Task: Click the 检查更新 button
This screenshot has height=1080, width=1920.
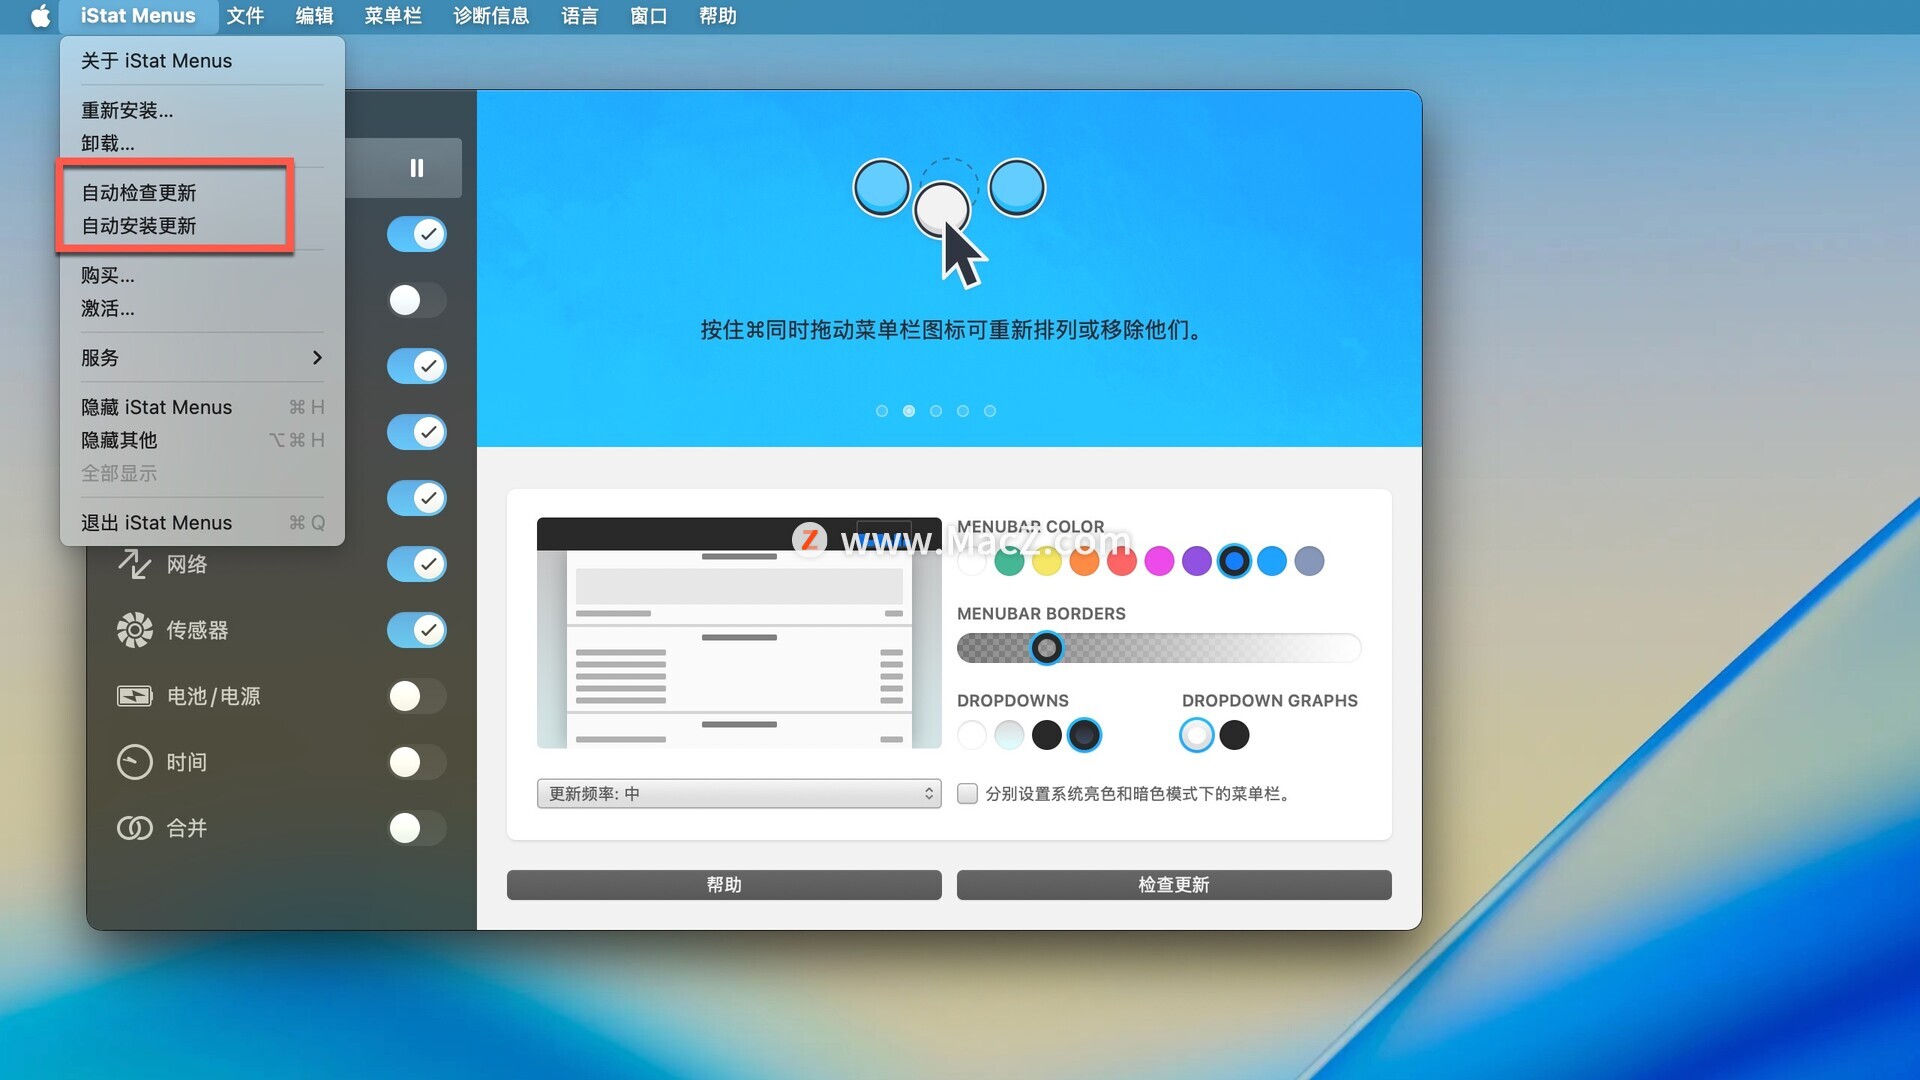Action: click(x=1174, y=885)
